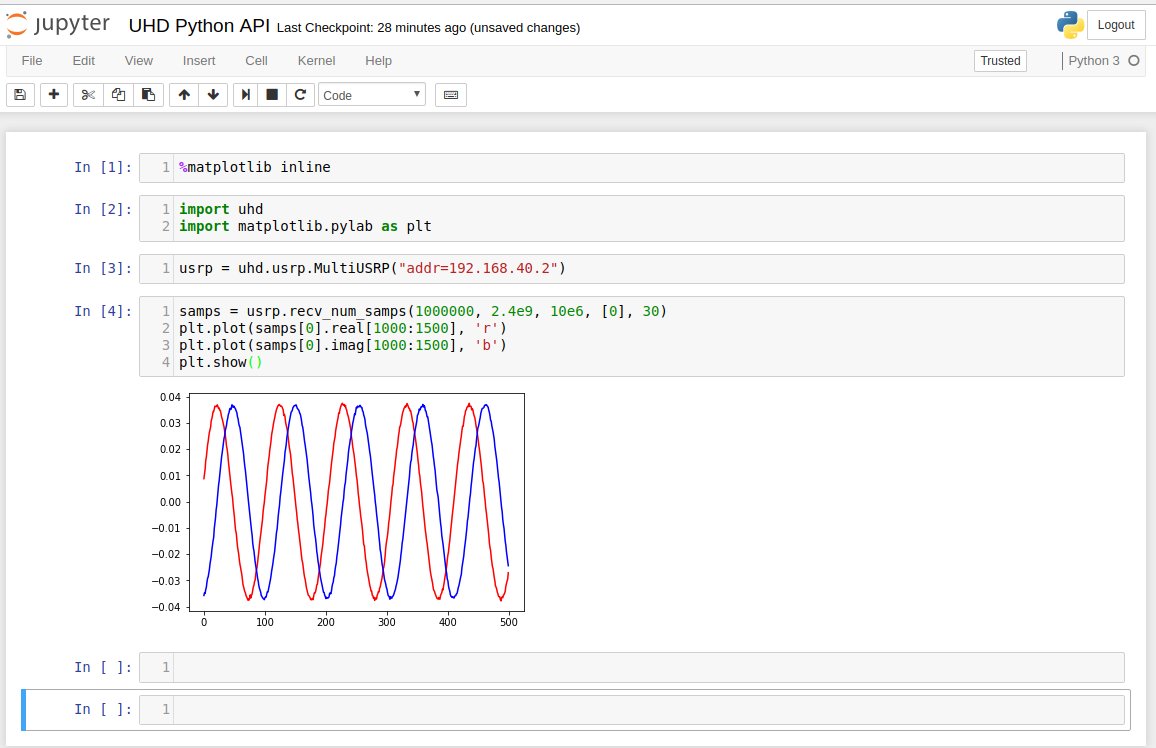
Task: Click the Python 3 kernel name
Action: tap(1093, 60)
